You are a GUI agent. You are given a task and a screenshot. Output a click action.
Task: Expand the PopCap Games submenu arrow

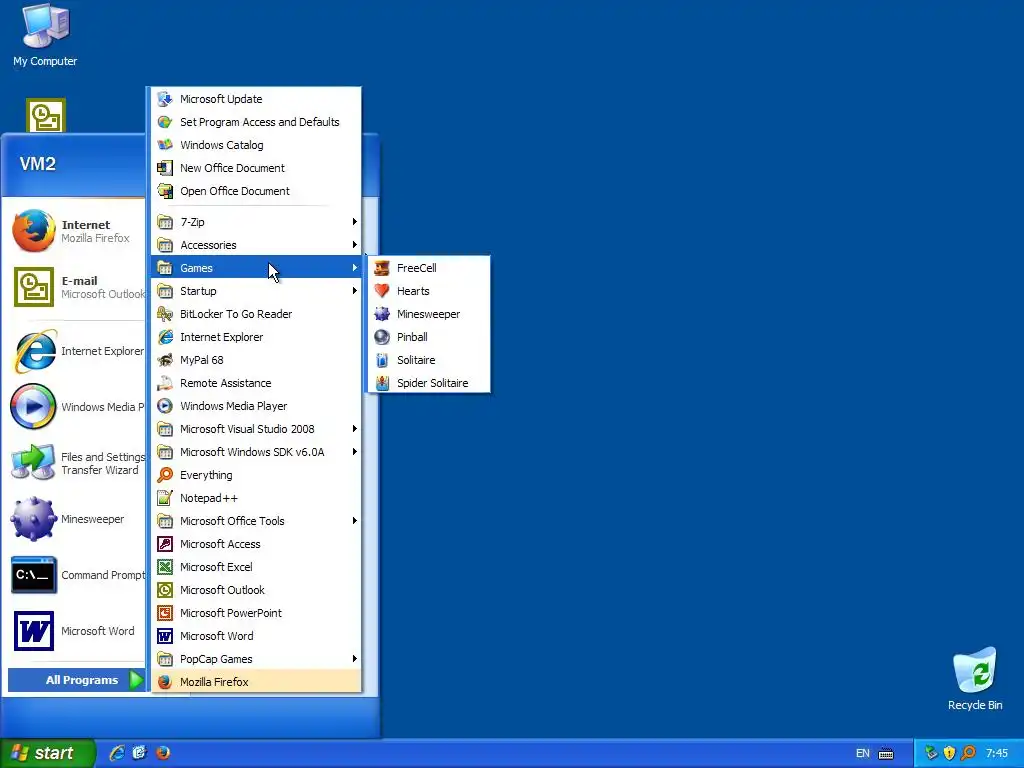(355, 658)
